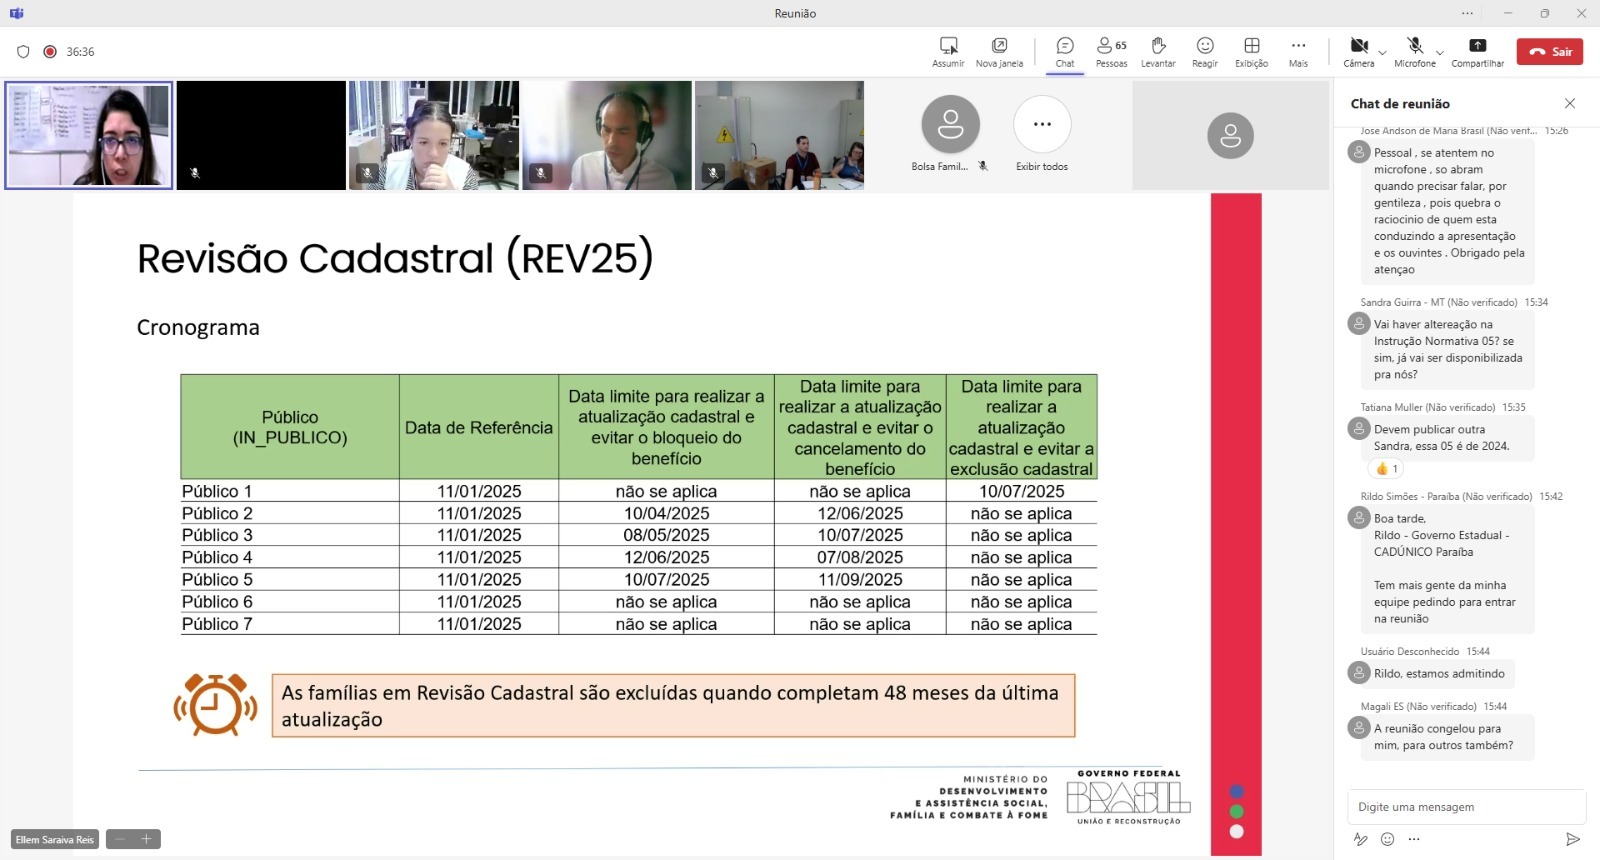Raise hand with Levantar icon

click(1158, 46)
